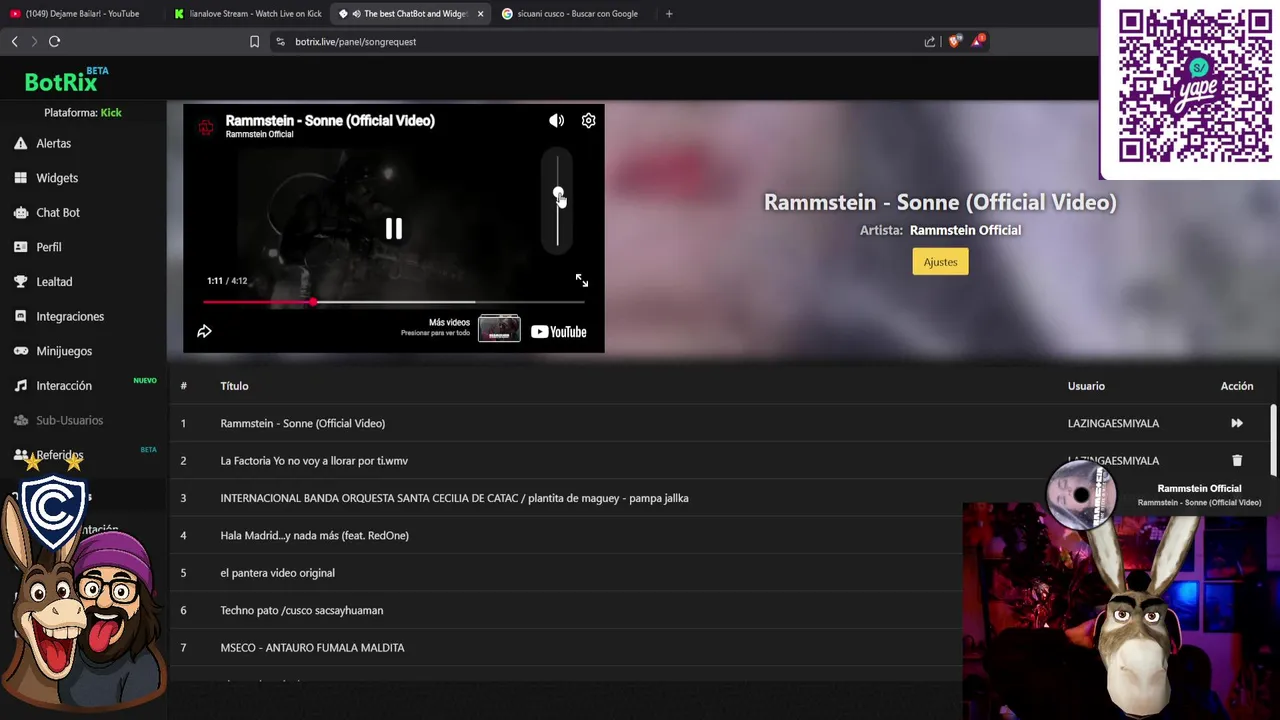Click the bookmark icon in address bar
Screen dimensions: 1280x720
point(254,42)
